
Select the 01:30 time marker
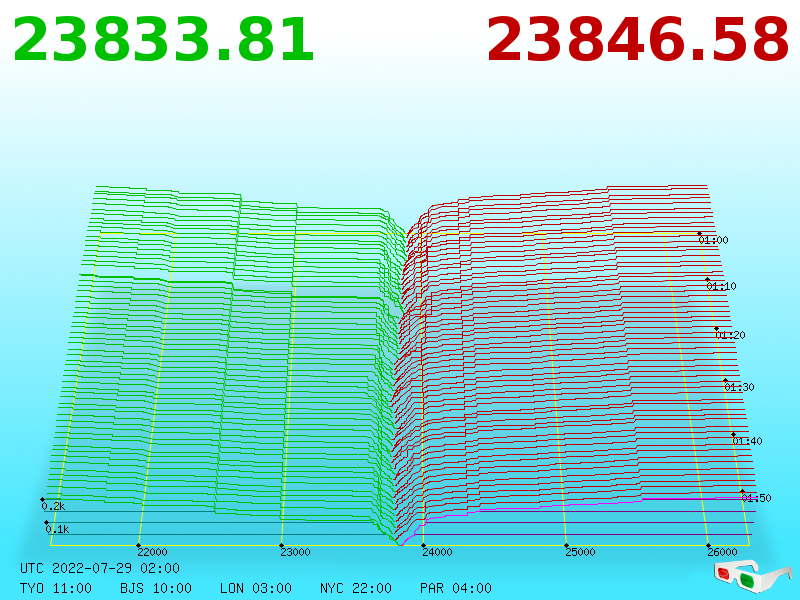click(739, 387)
